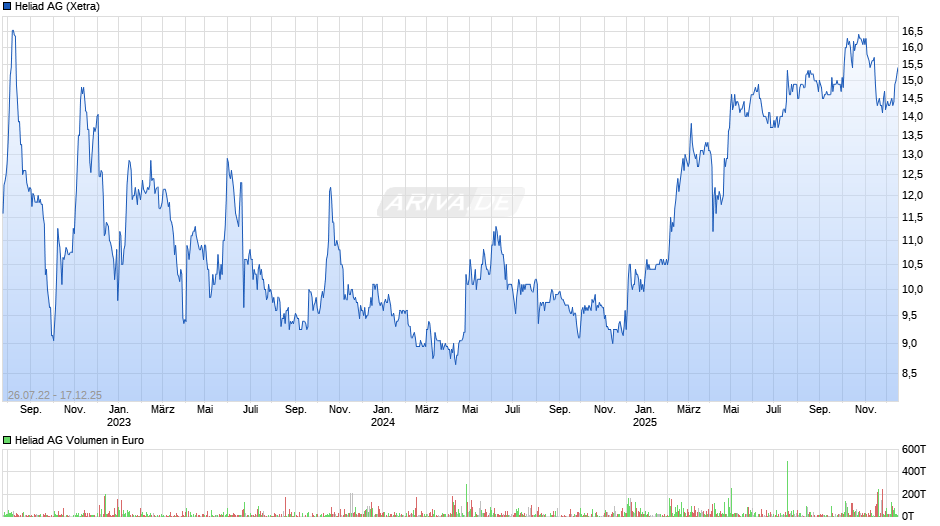
Task: Select the 'Heliad AG (Xetra)' chart title
Action: pyautogui.click(x=58, y=7)
